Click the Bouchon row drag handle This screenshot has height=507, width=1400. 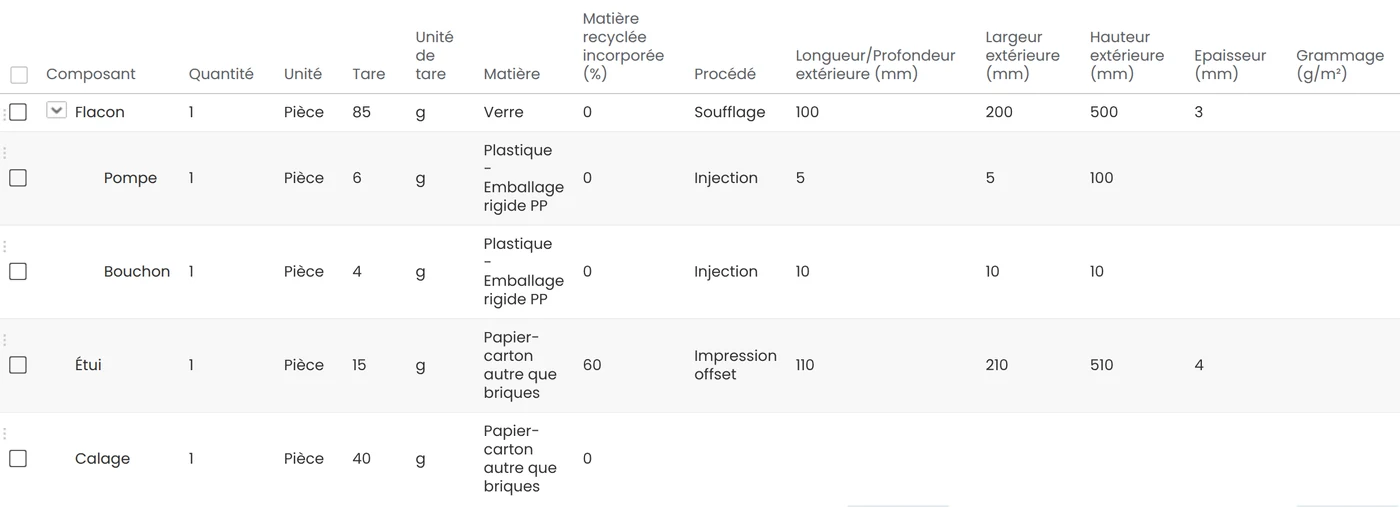(x=4, y=246)
